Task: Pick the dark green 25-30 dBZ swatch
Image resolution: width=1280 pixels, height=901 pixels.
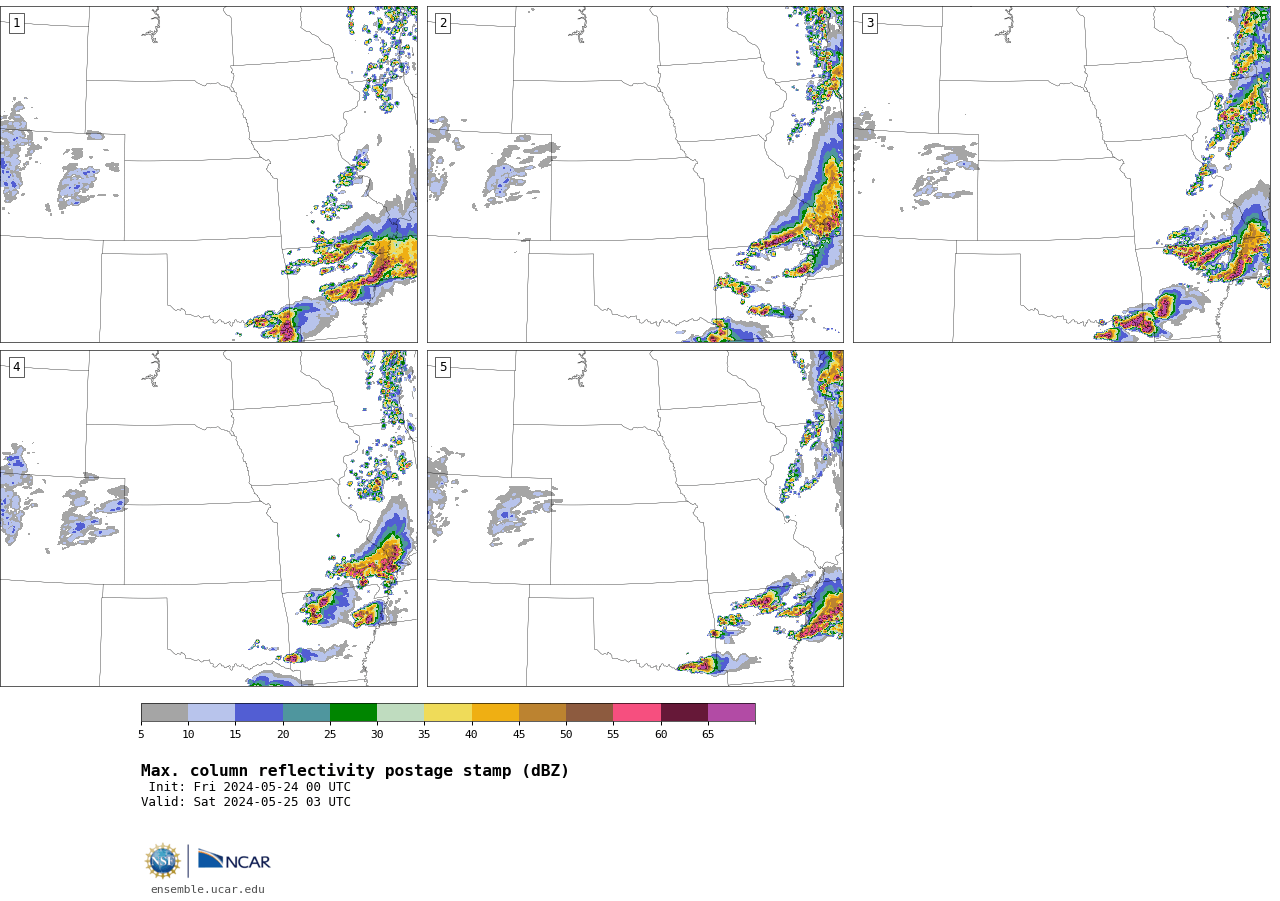Action: tap(353, 713)
